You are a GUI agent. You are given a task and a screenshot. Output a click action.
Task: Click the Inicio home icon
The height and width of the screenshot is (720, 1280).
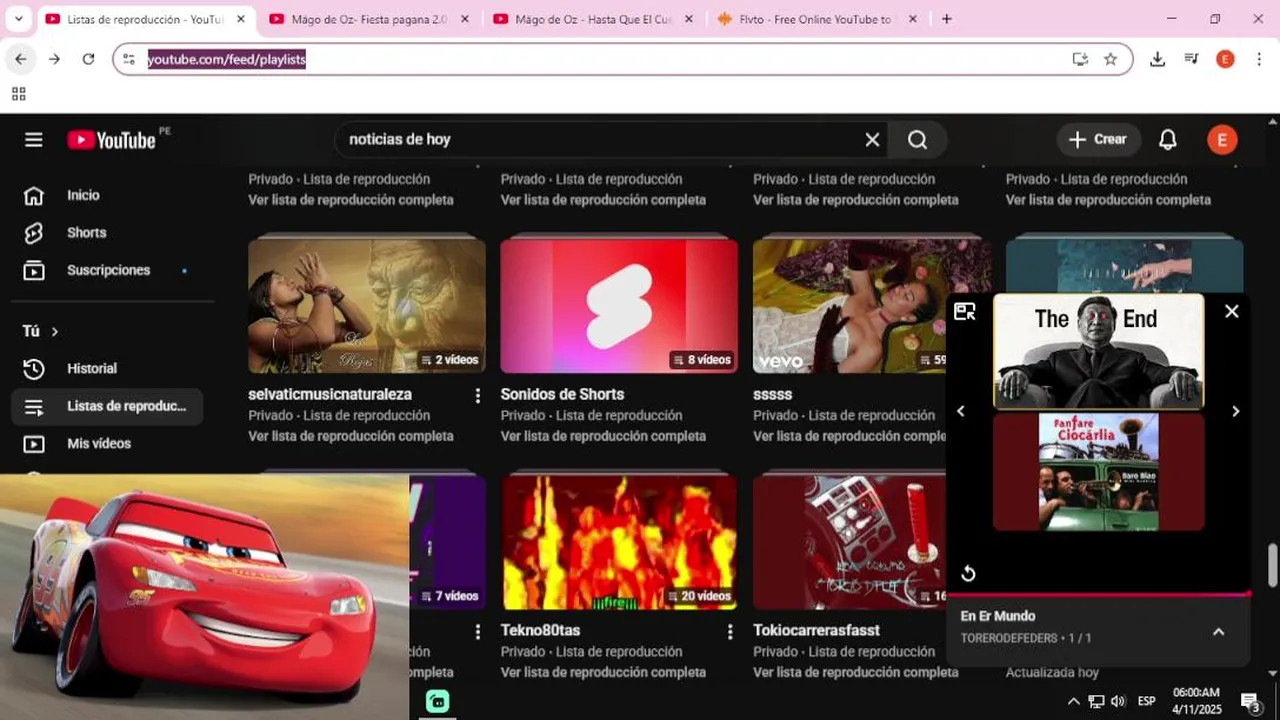(x=34, y=196)
